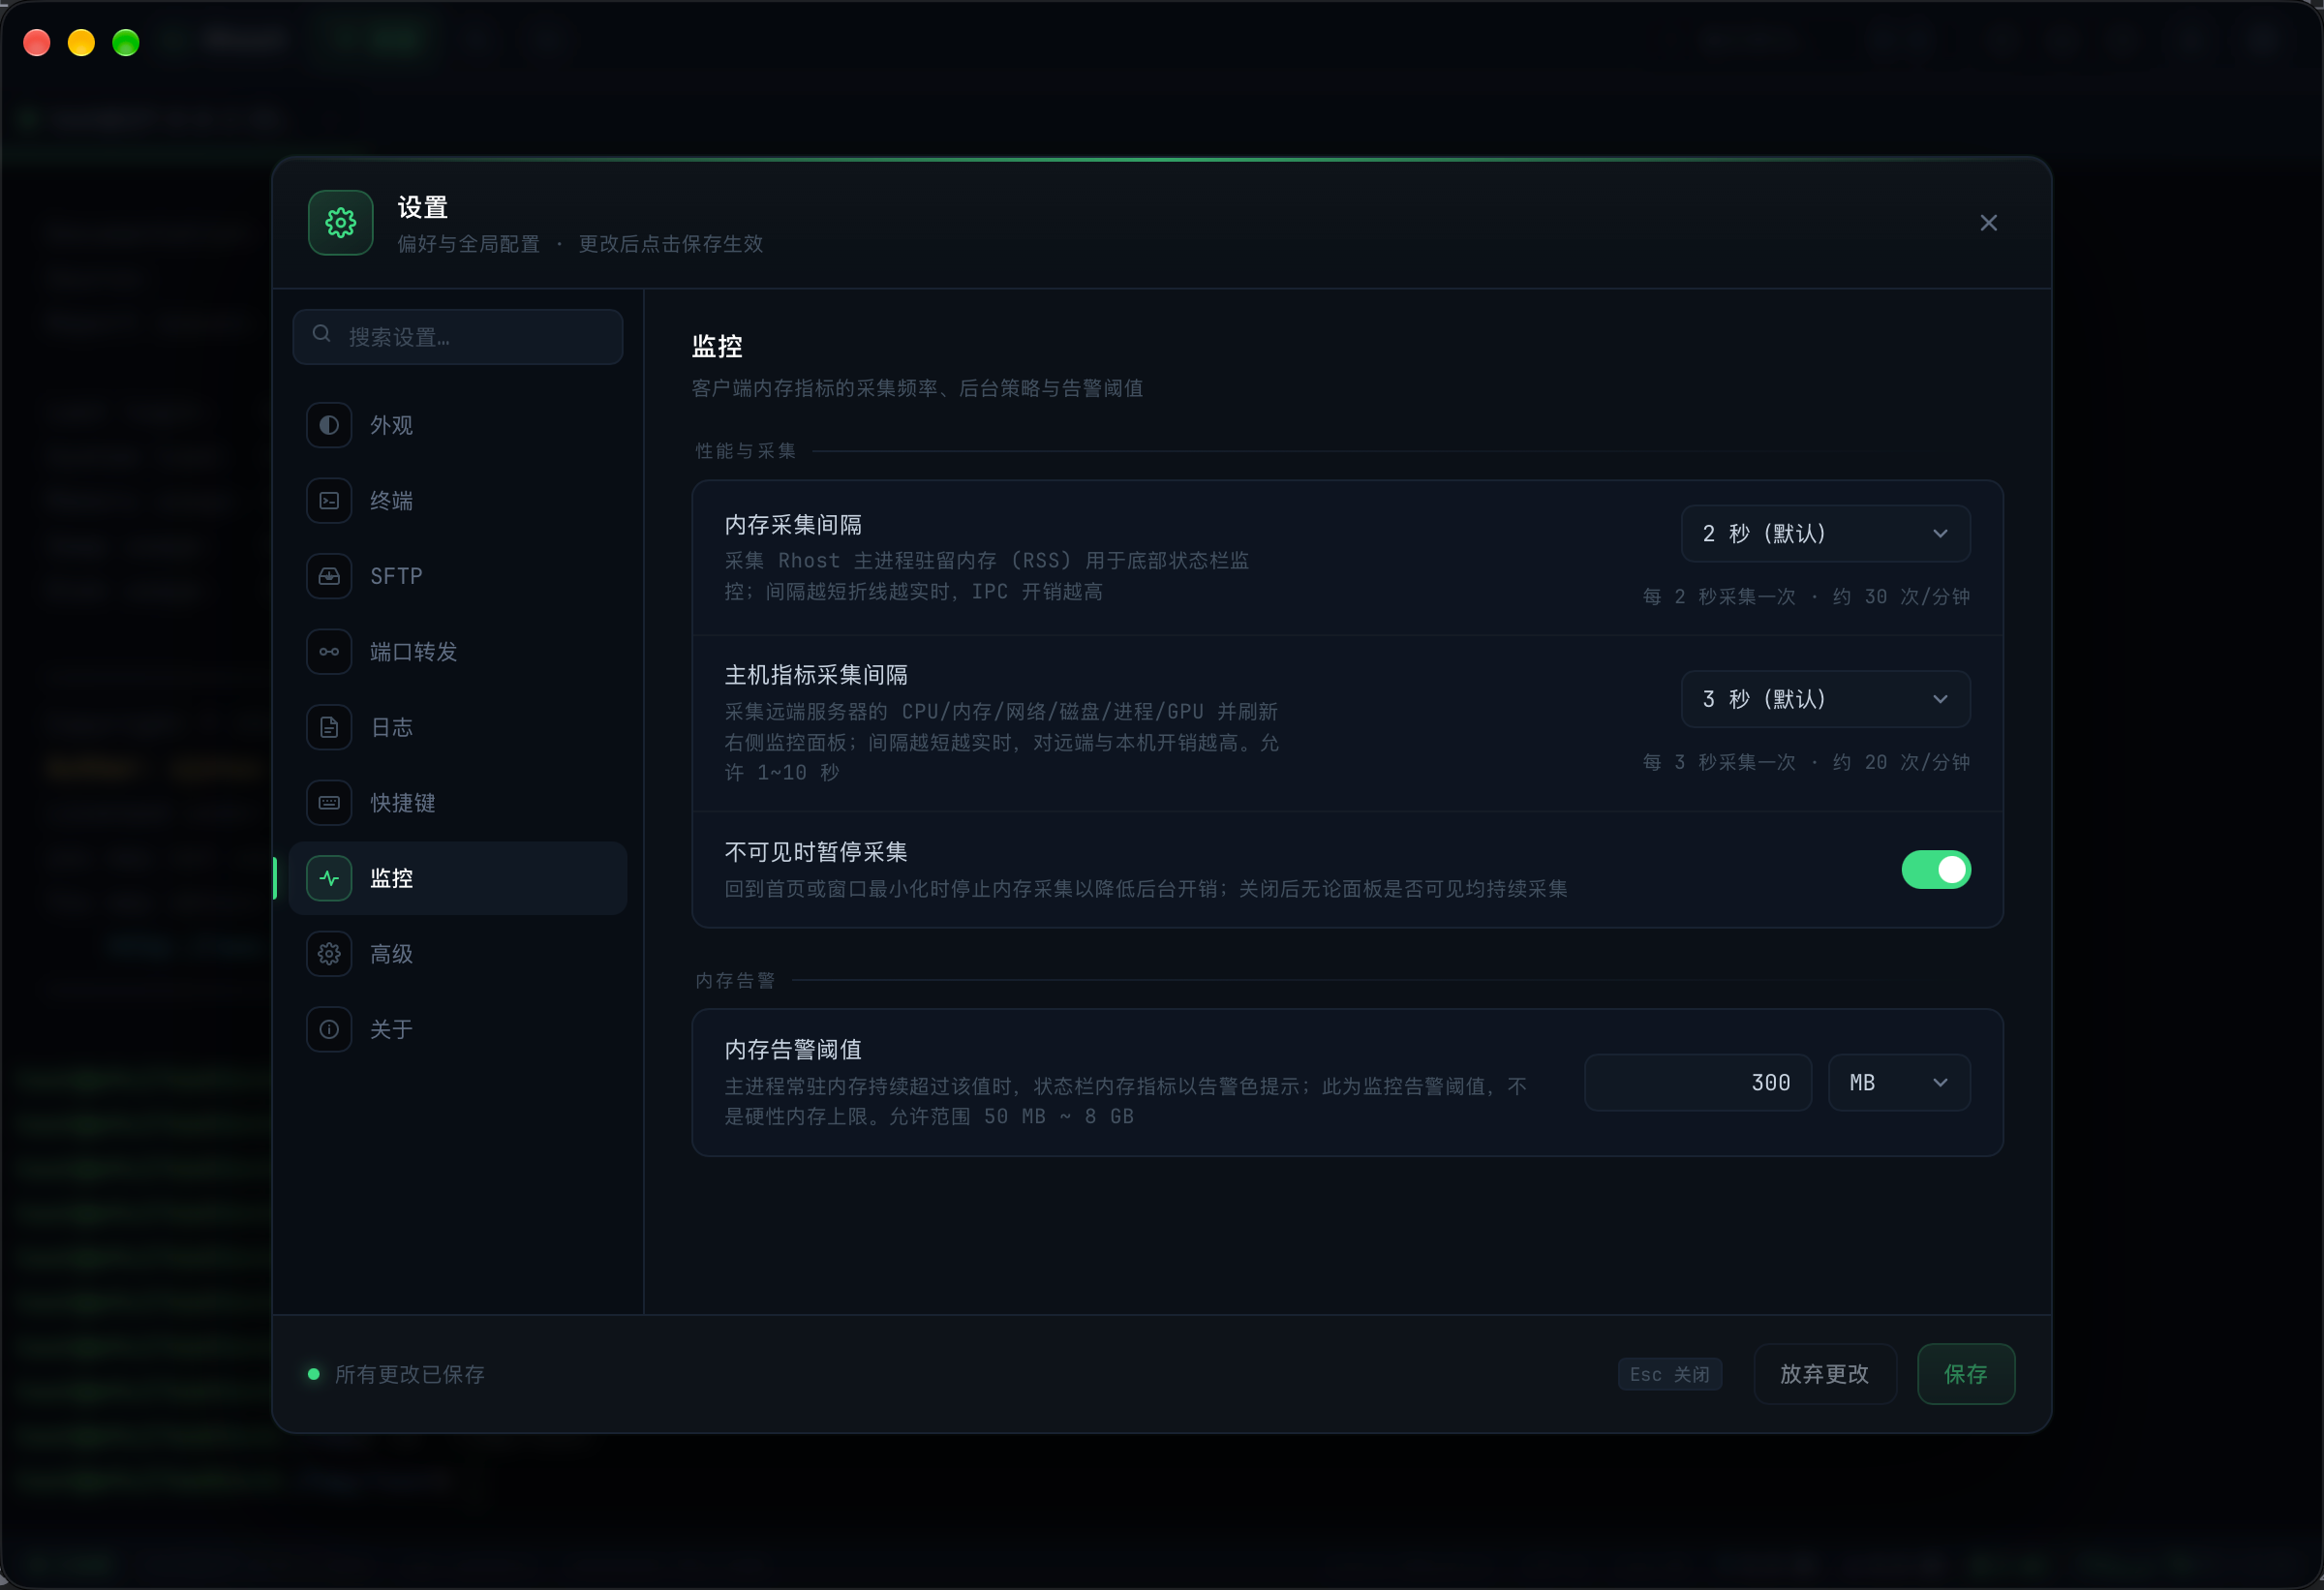Switch to SFTP settings section
This screenshot has width=2324, height=1590.
tap(458, 576)
